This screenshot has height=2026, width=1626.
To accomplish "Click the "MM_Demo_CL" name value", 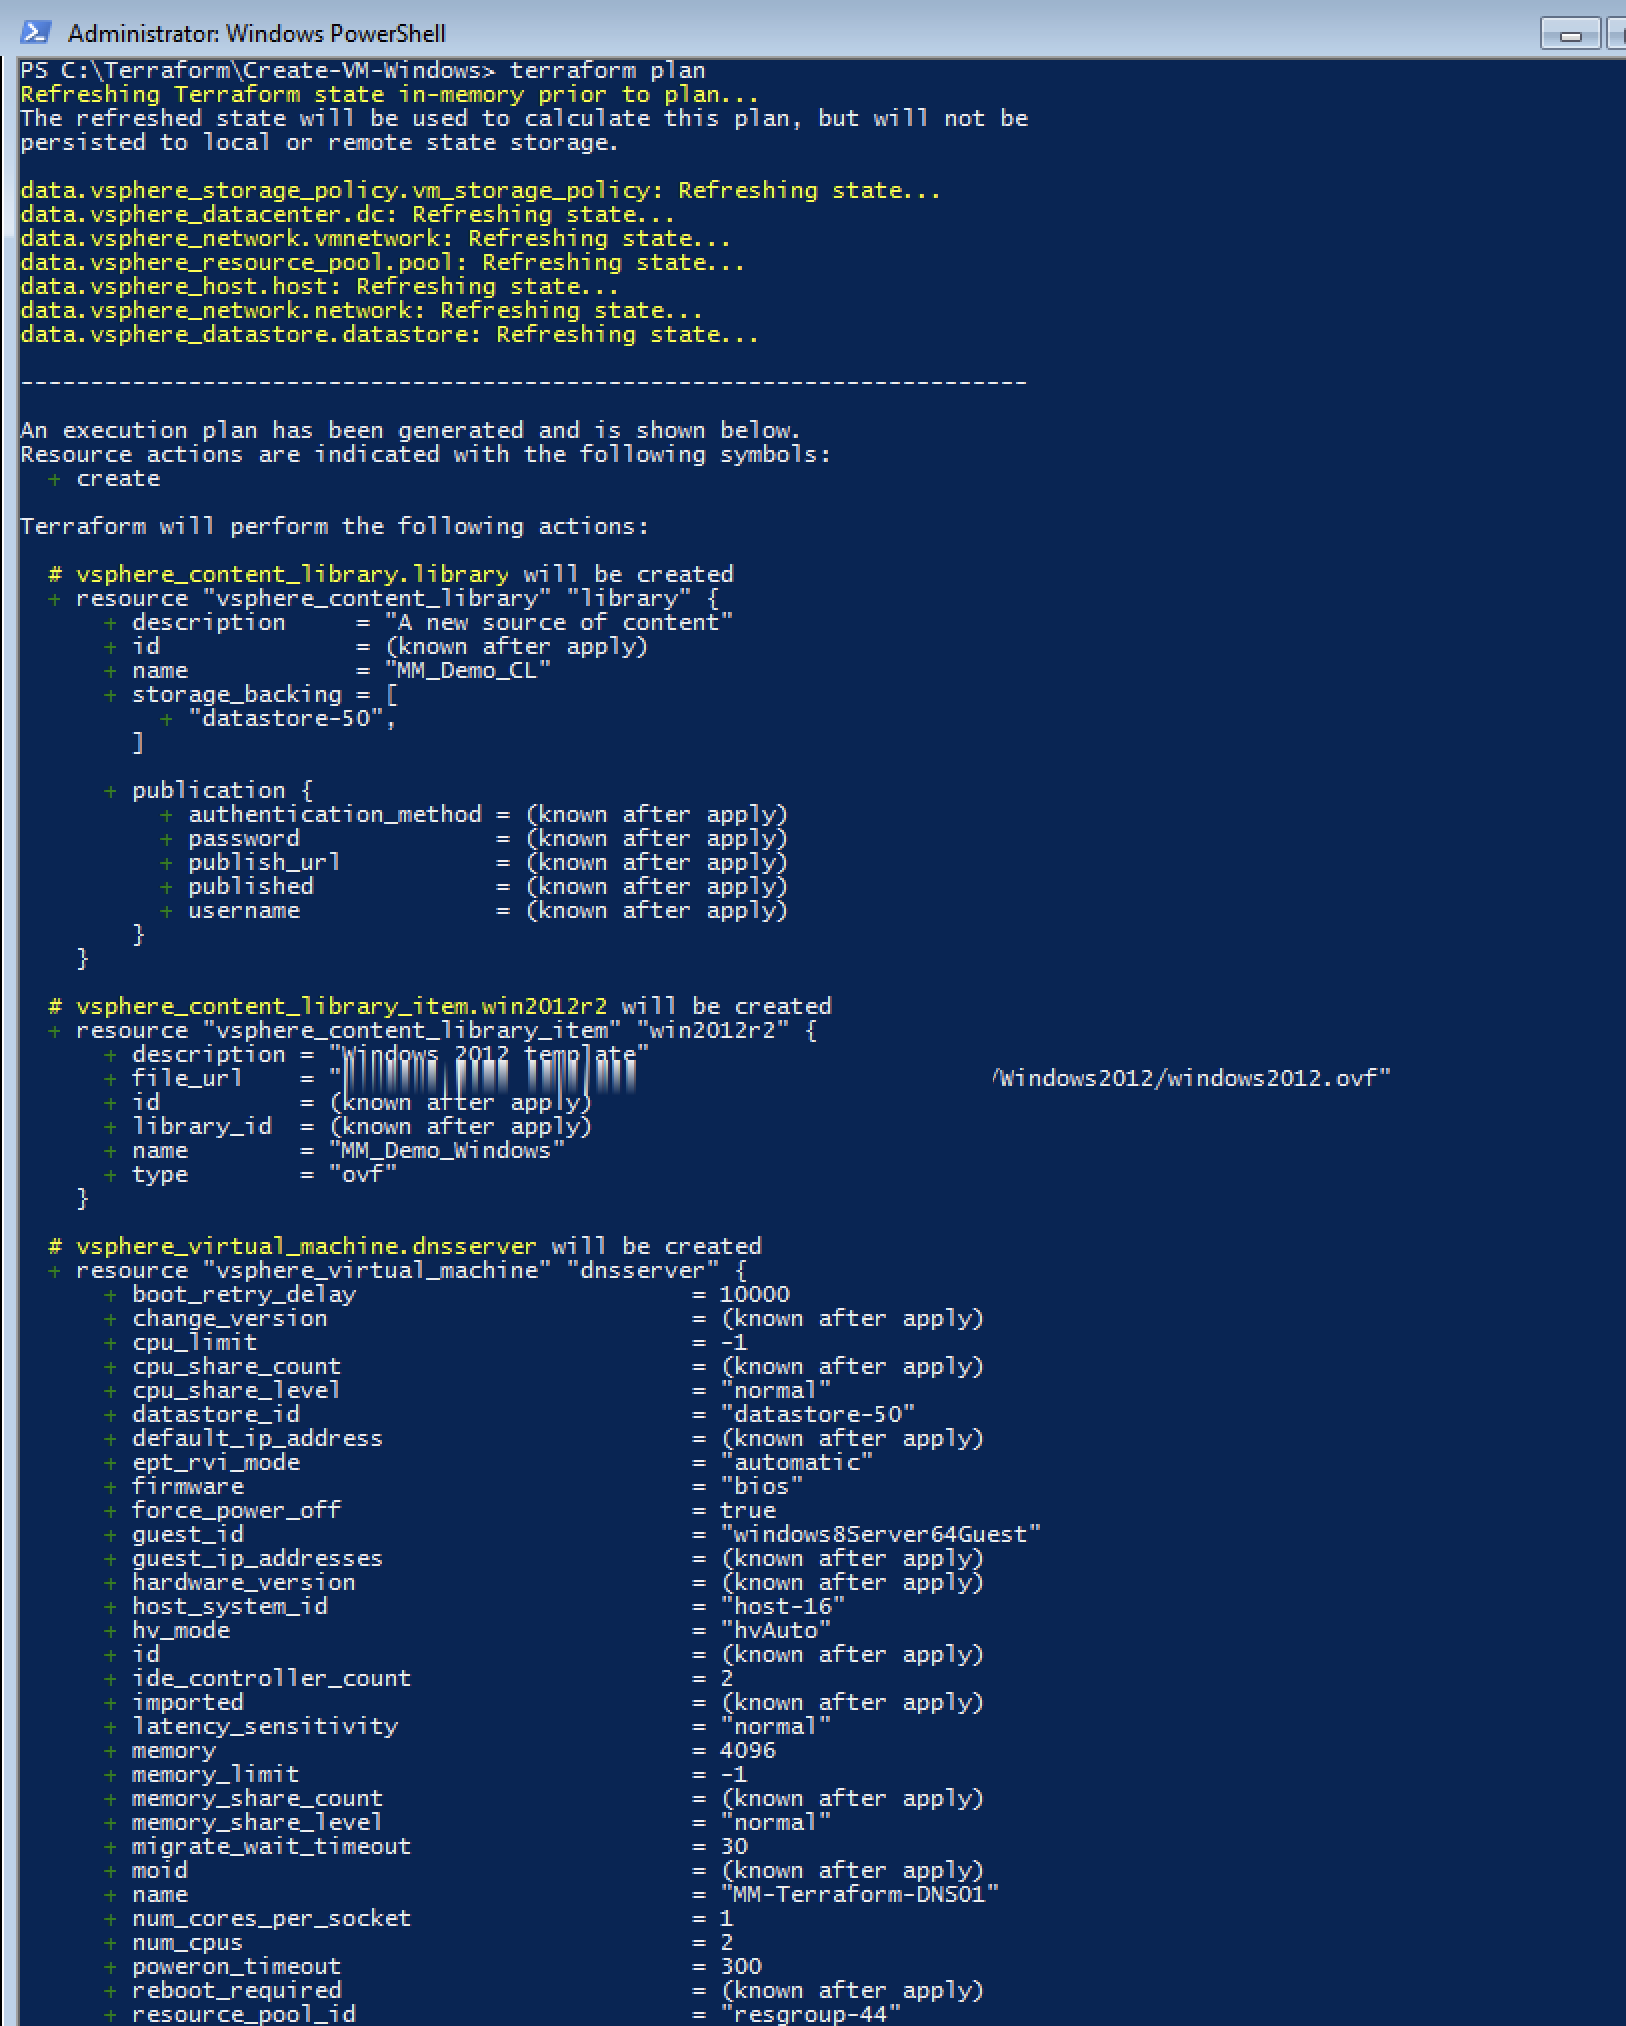I will 467,671.
